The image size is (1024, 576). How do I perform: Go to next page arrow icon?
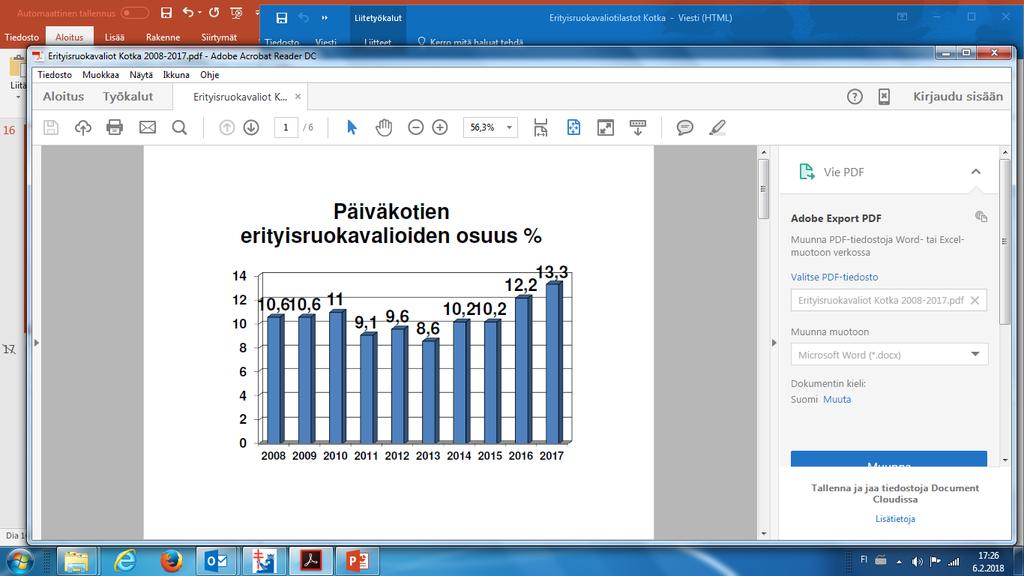pos(251,127)
